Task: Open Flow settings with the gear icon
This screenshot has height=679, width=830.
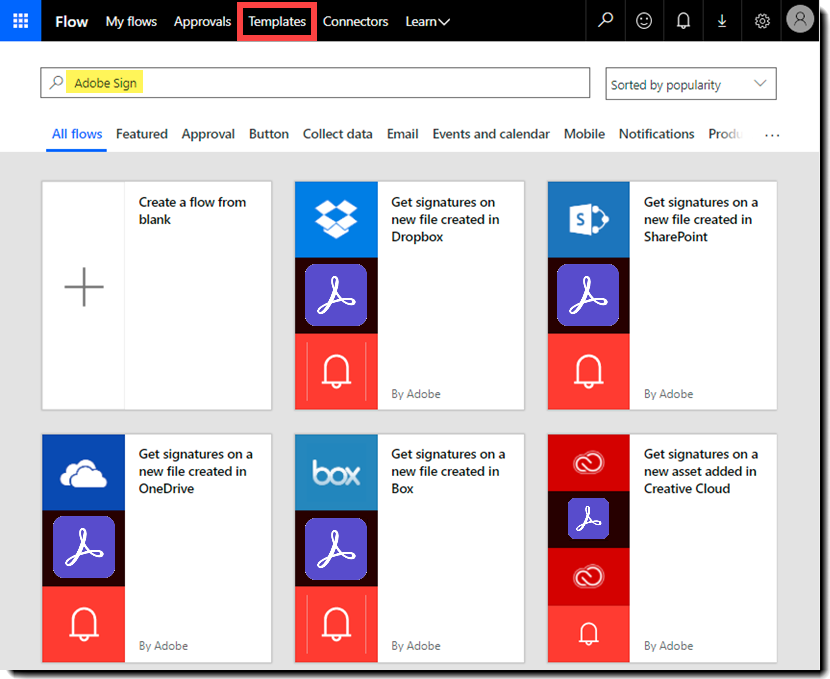Action: [x=761, y=20]
